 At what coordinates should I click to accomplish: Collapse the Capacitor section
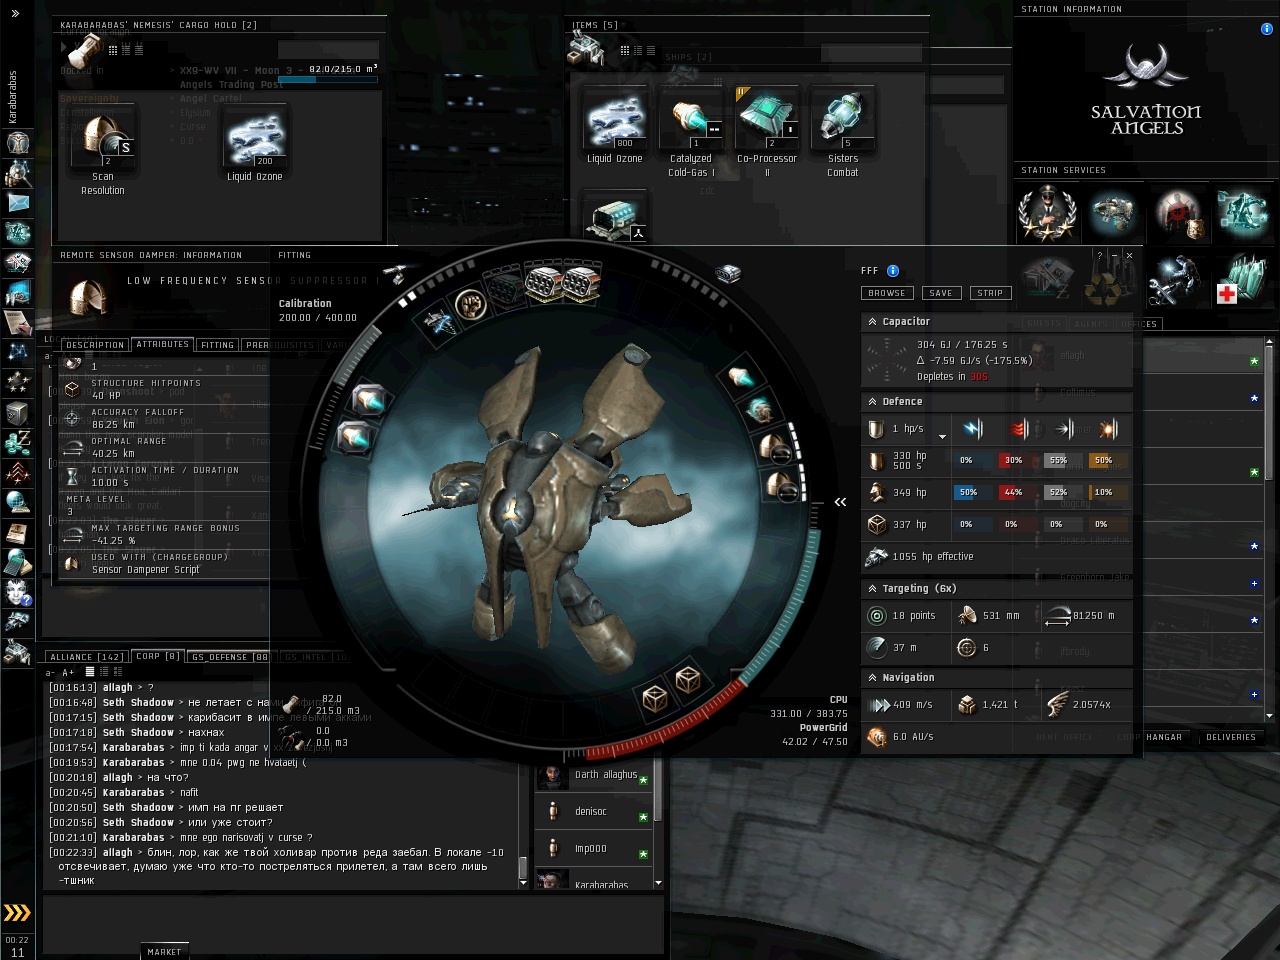click(872, 322)
